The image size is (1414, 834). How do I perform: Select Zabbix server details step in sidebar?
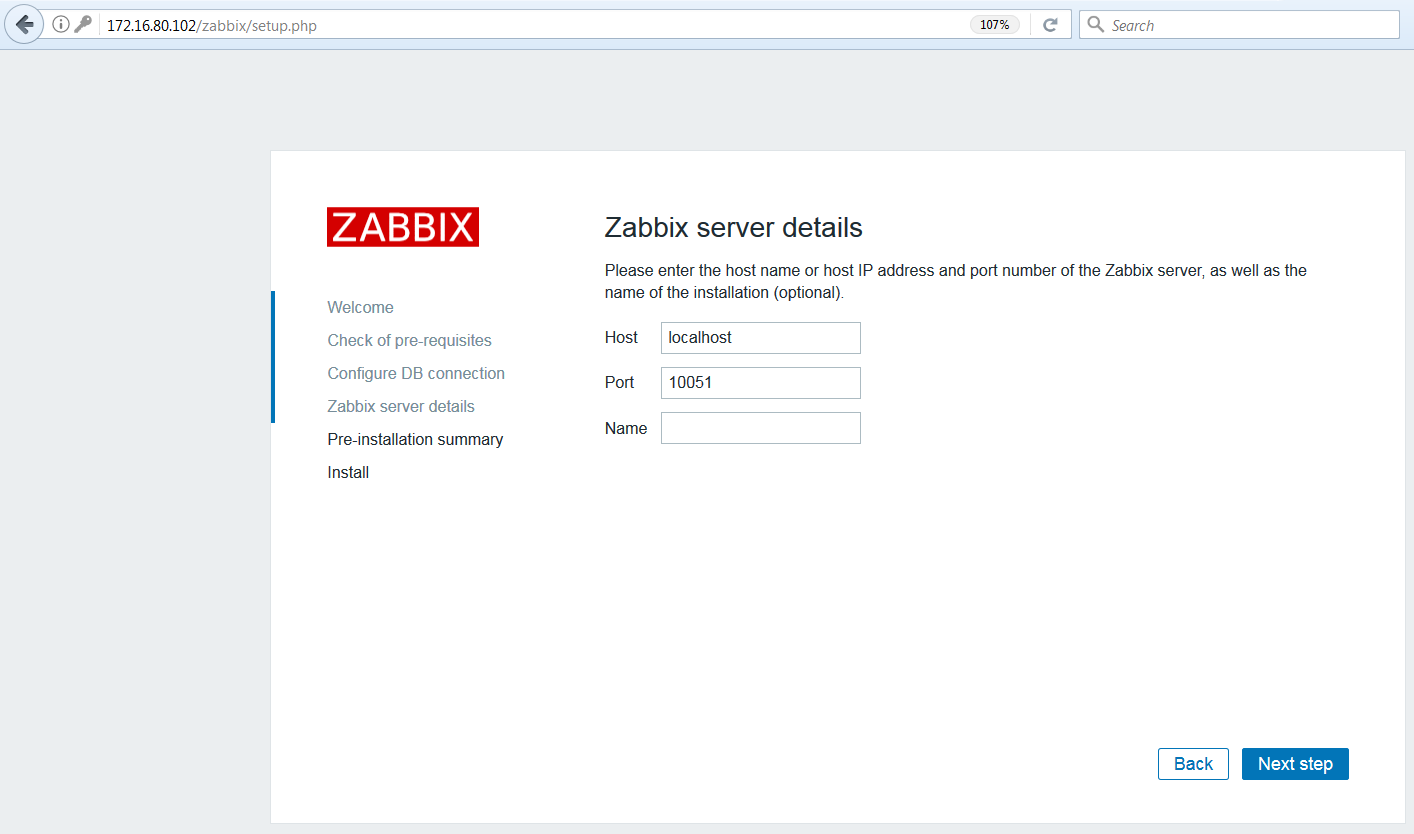401,406
